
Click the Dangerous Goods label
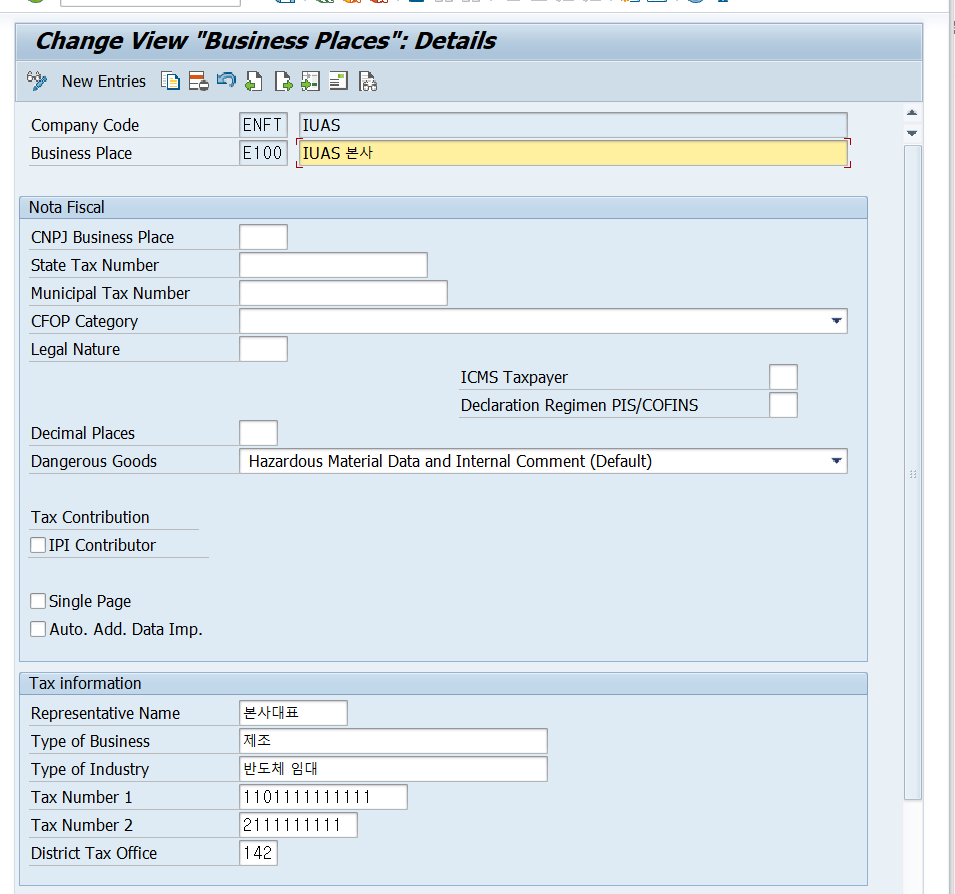[x=94, y=461]
